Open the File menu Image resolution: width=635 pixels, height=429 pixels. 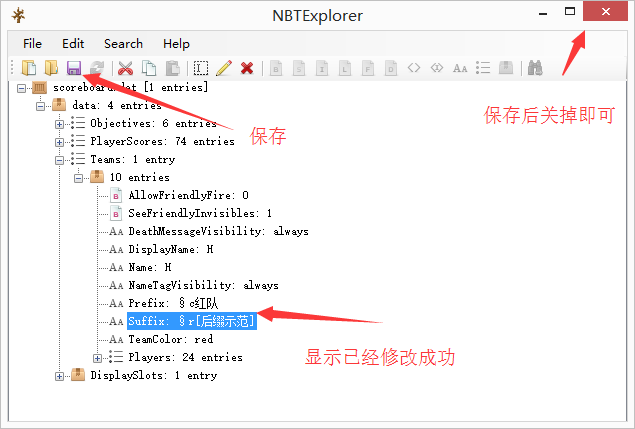32,44
